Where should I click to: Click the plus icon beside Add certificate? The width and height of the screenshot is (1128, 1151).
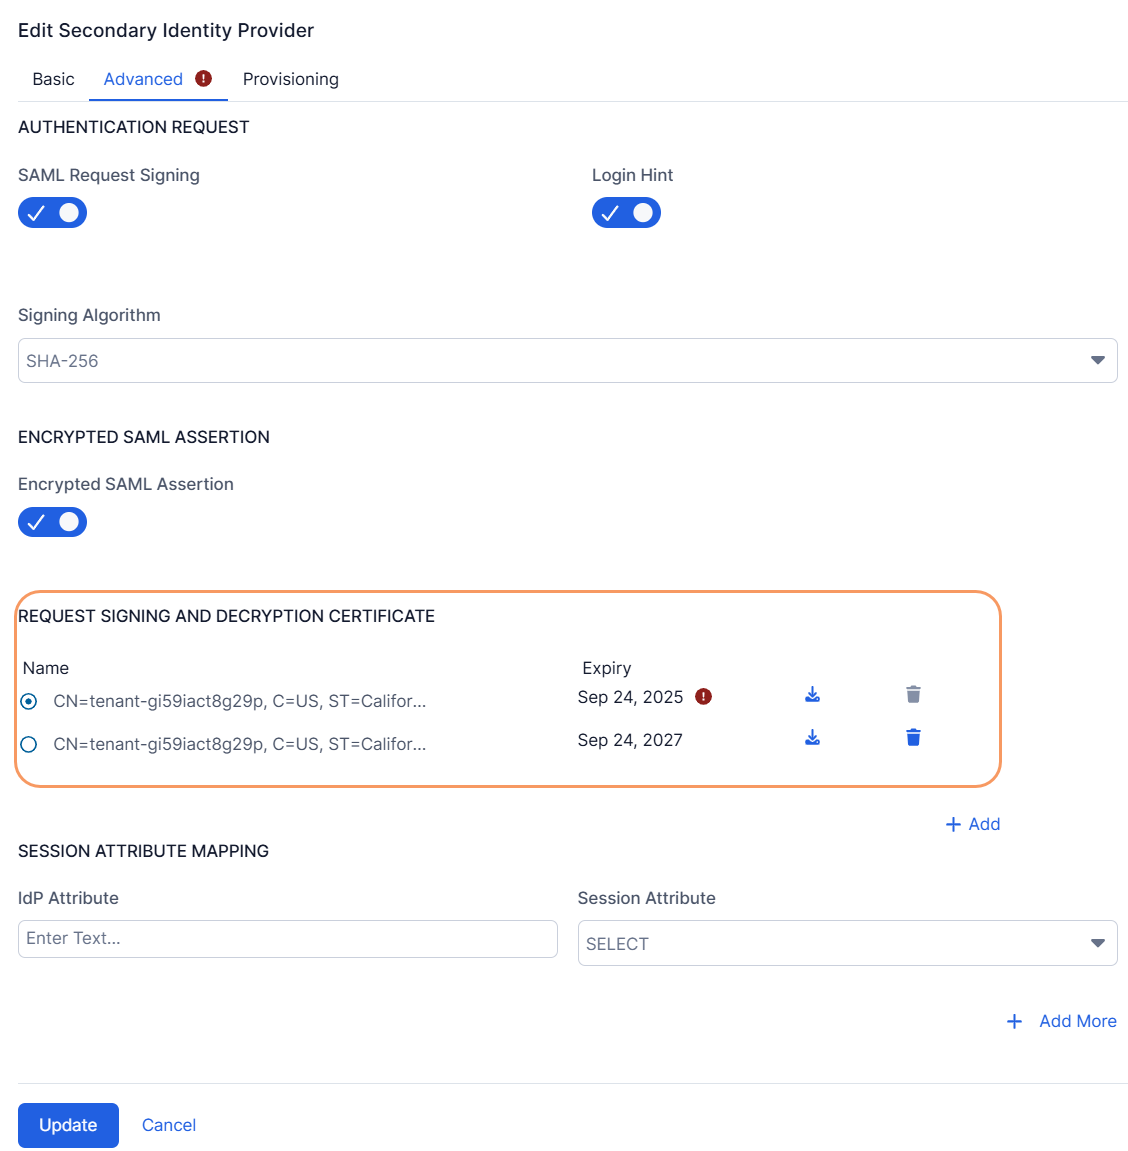[953, 824]
